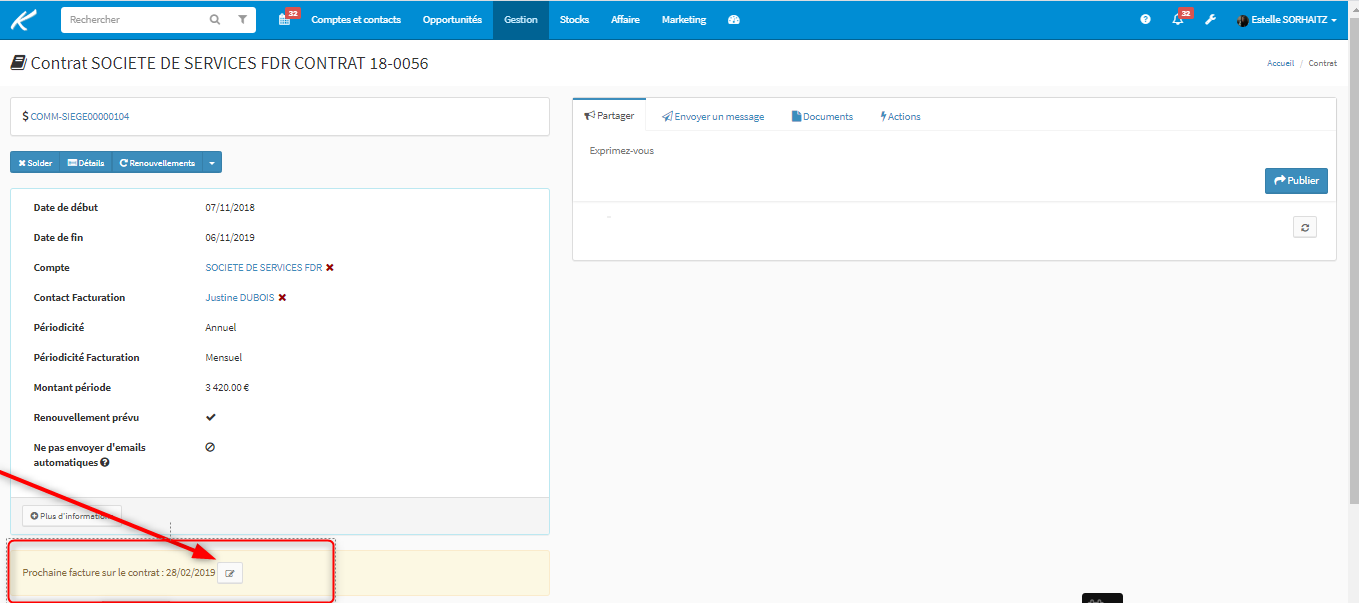Open the Affaire menu
The width and height of the screenshot is (1359, 603).
coord(625,20)
